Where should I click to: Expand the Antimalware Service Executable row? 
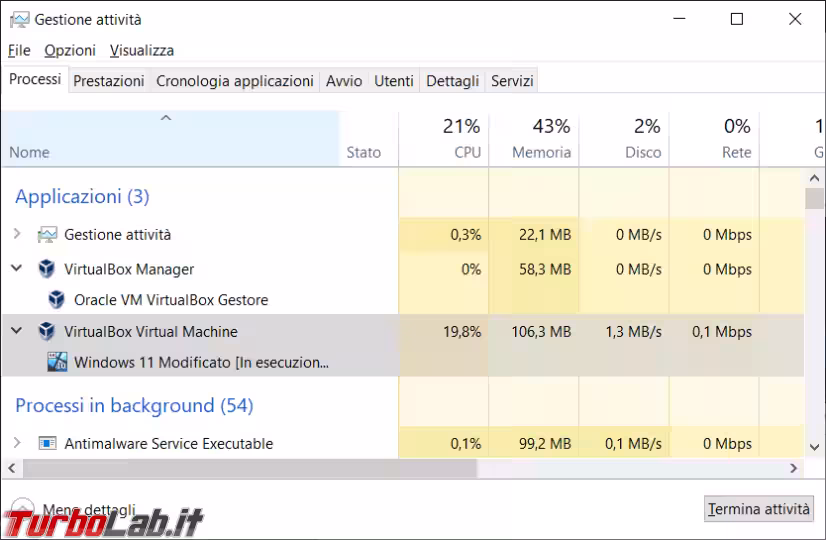pos(16,443)
